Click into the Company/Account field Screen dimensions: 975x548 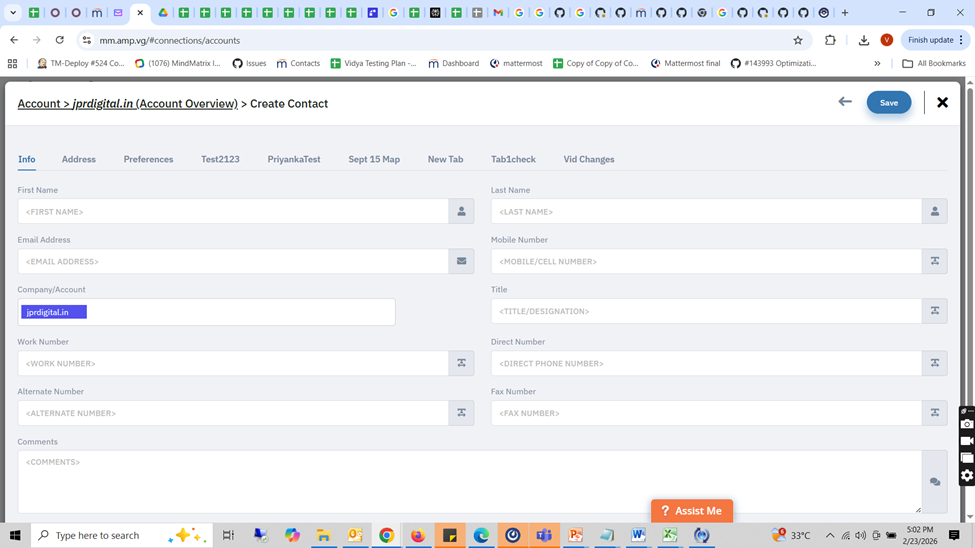[x=240, y=312]
